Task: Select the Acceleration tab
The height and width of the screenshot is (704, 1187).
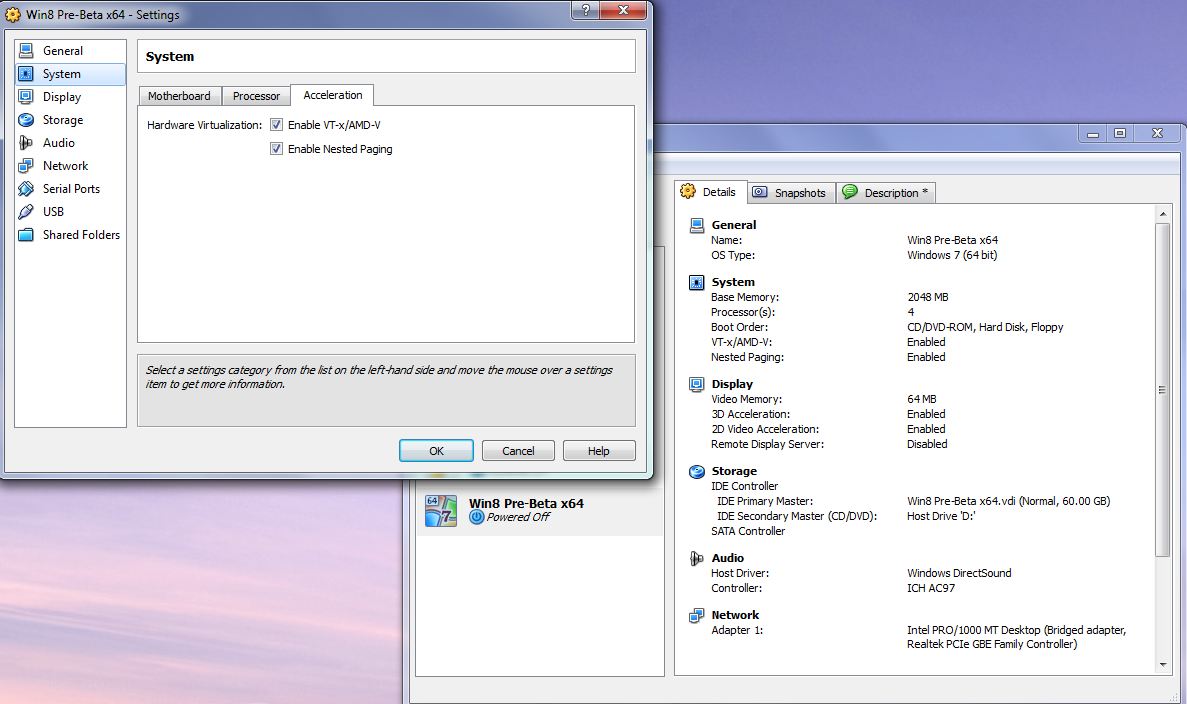Action: 332,95
